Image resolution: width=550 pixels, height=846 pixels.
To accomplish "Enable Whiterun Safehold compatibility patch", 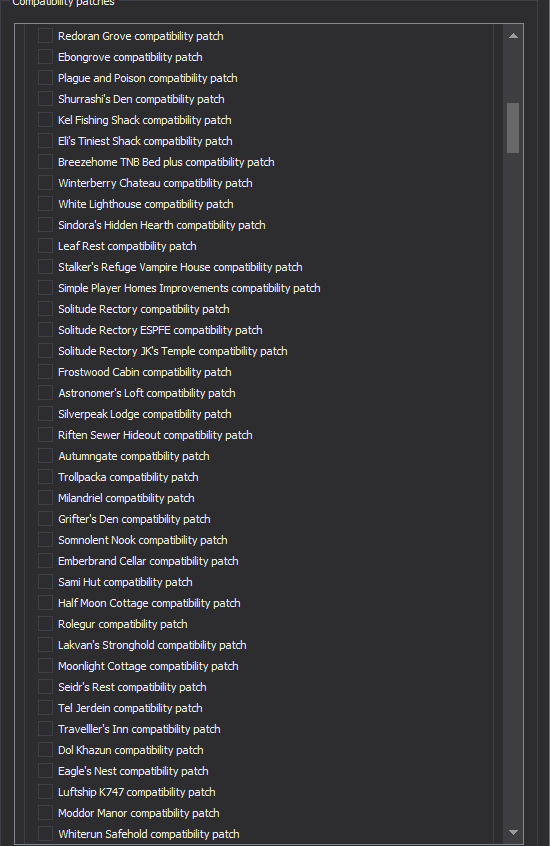I will (x=45, y=834).
